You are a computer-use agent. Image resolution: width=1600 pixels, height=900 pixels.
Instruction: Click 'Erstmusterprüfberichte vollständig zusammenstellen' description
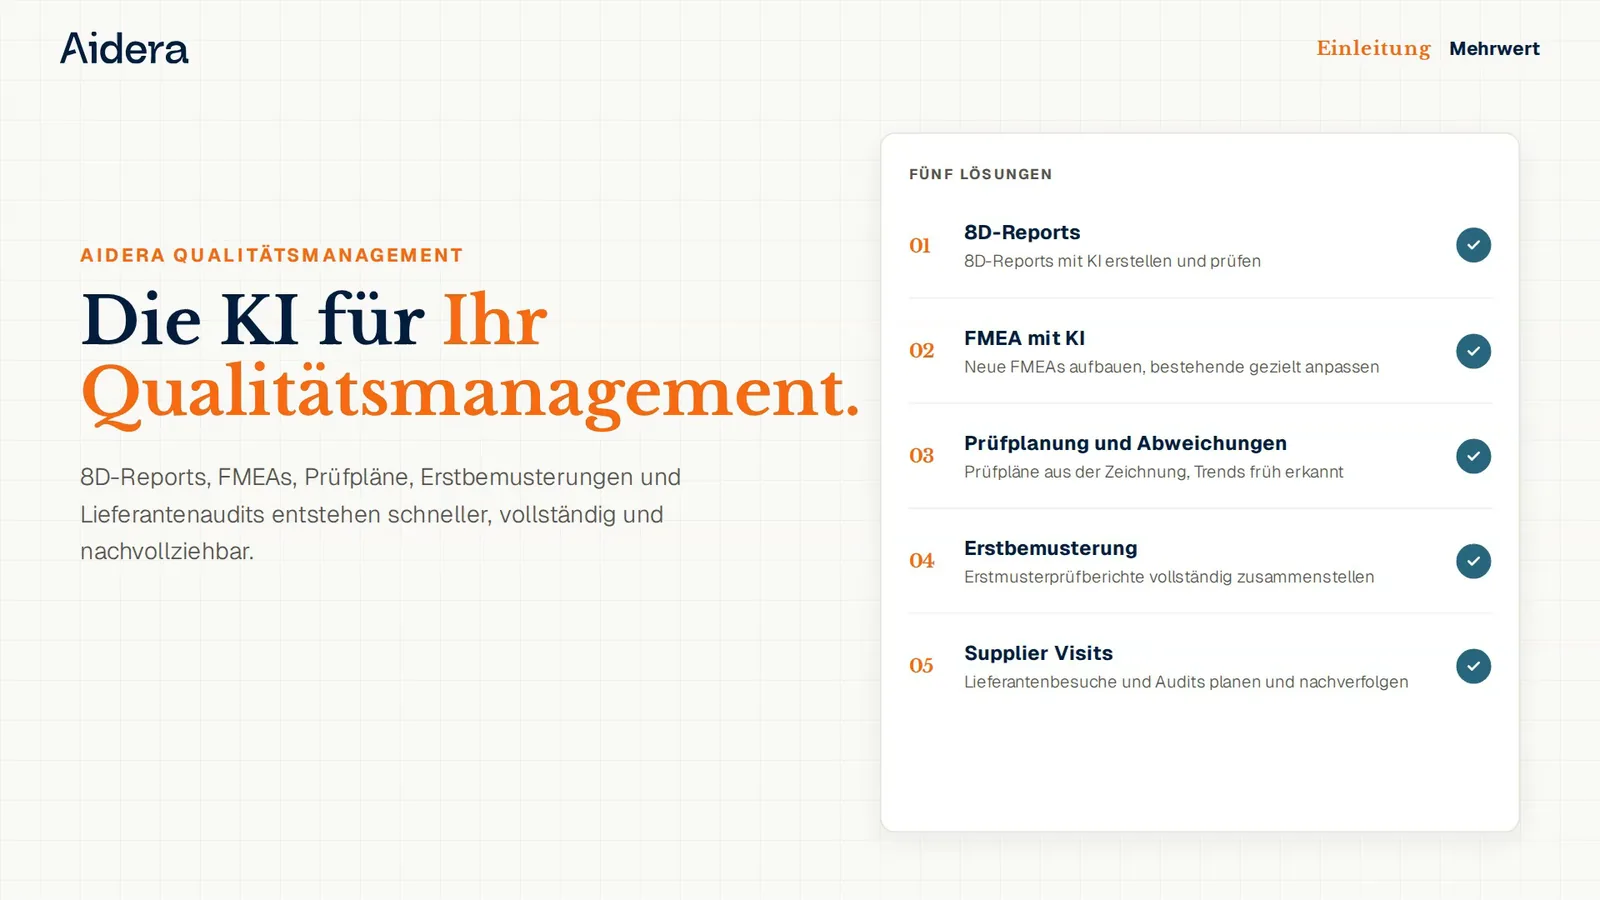click(x=1169, y=577)
